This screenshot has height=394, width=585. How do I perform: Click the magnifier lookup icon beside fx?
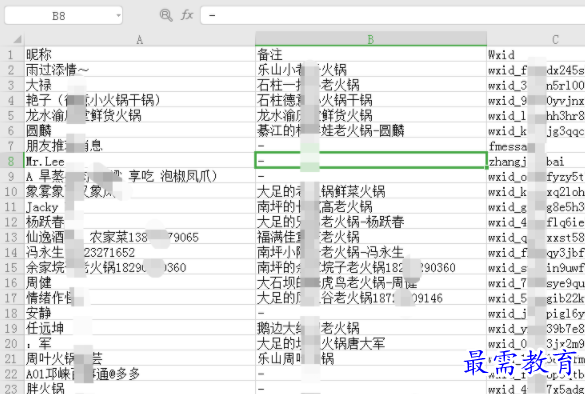[166, 15]
